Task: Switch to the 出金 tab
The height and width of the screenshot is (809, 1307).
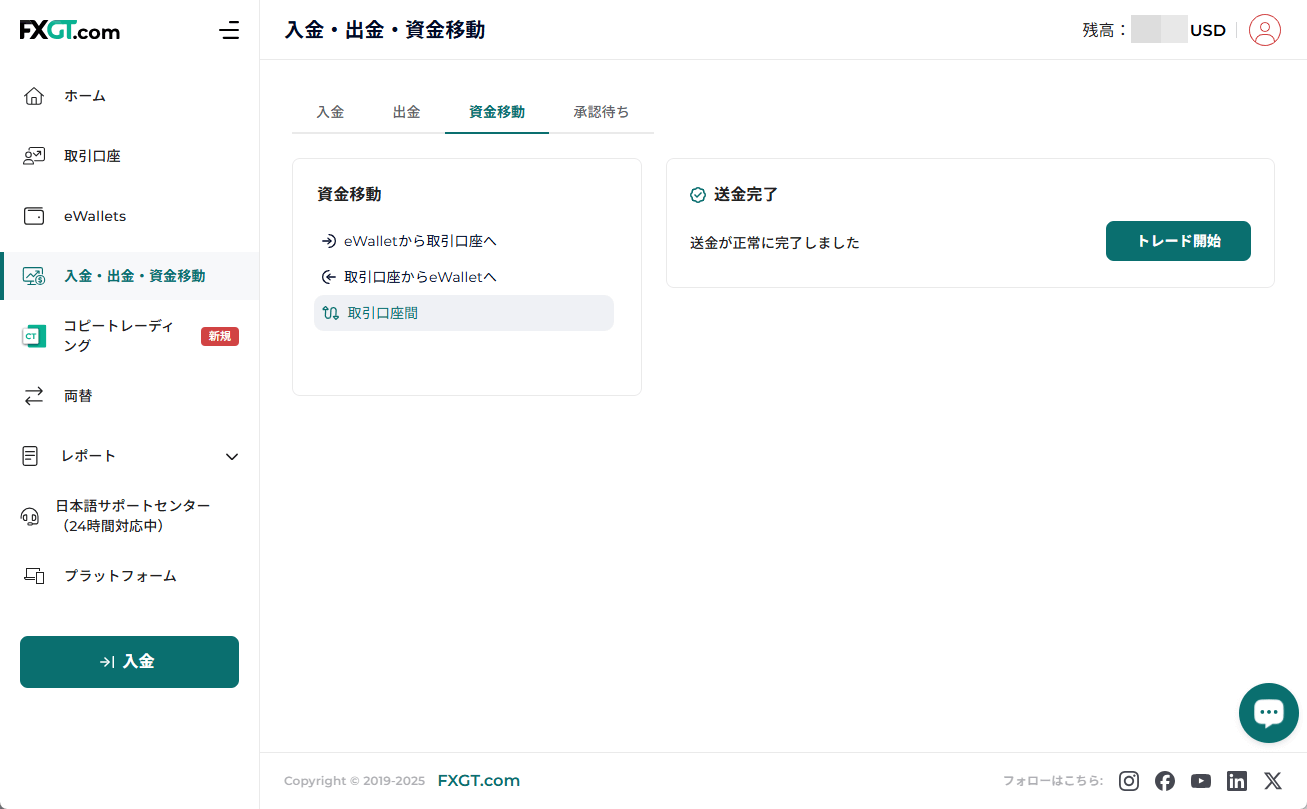Action: click(x=406, y=112)
